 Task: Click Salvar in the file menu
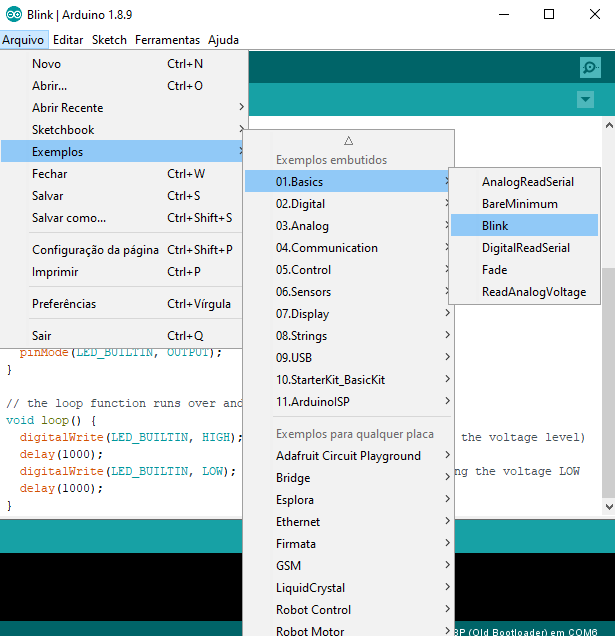click(x=122, y=196)
